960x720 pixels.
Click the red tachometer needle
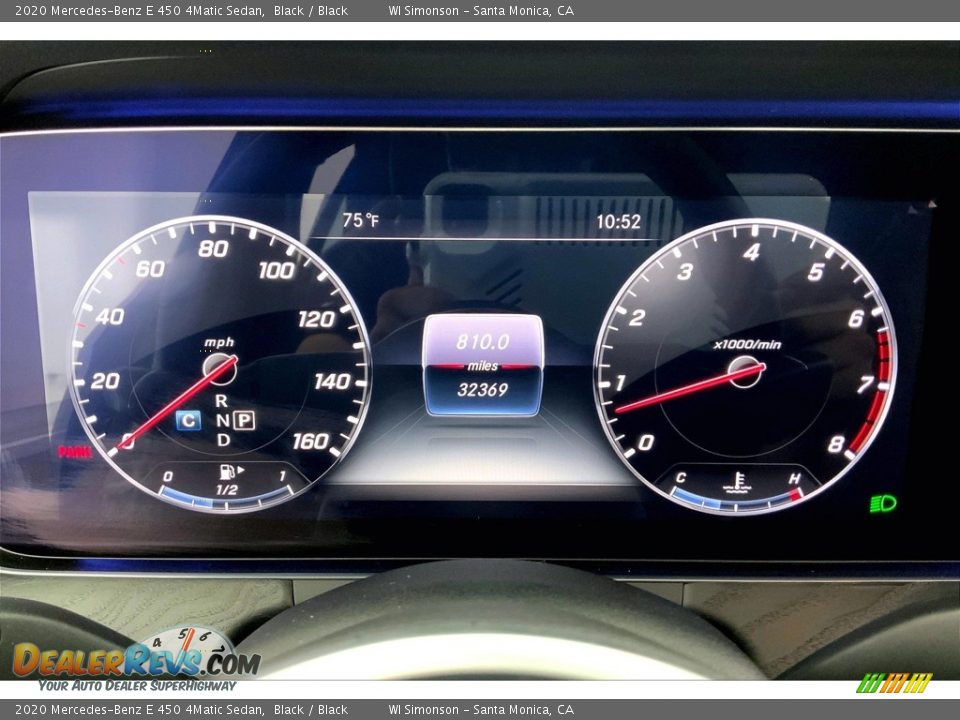point(690,388)
